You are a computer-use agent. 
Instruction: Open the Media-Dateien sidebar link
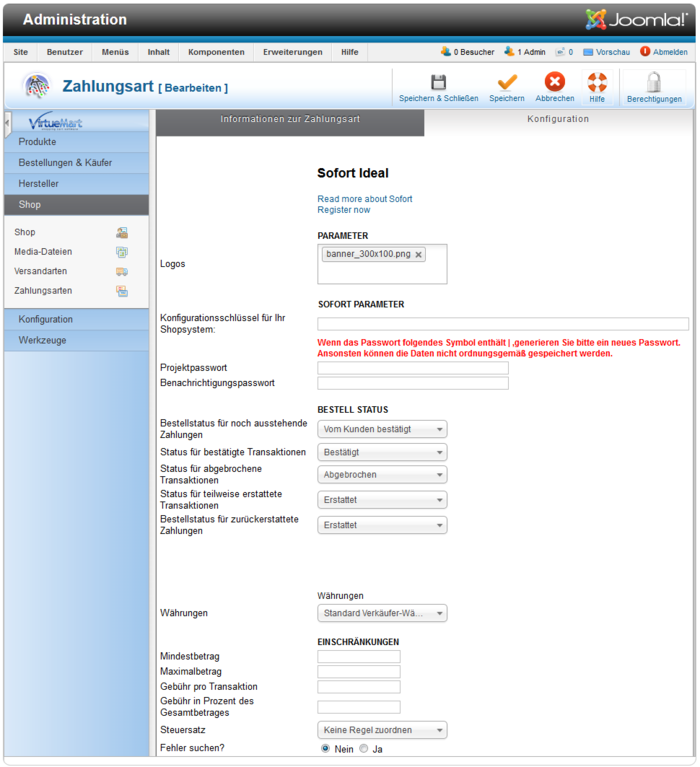tap(43, 251)
